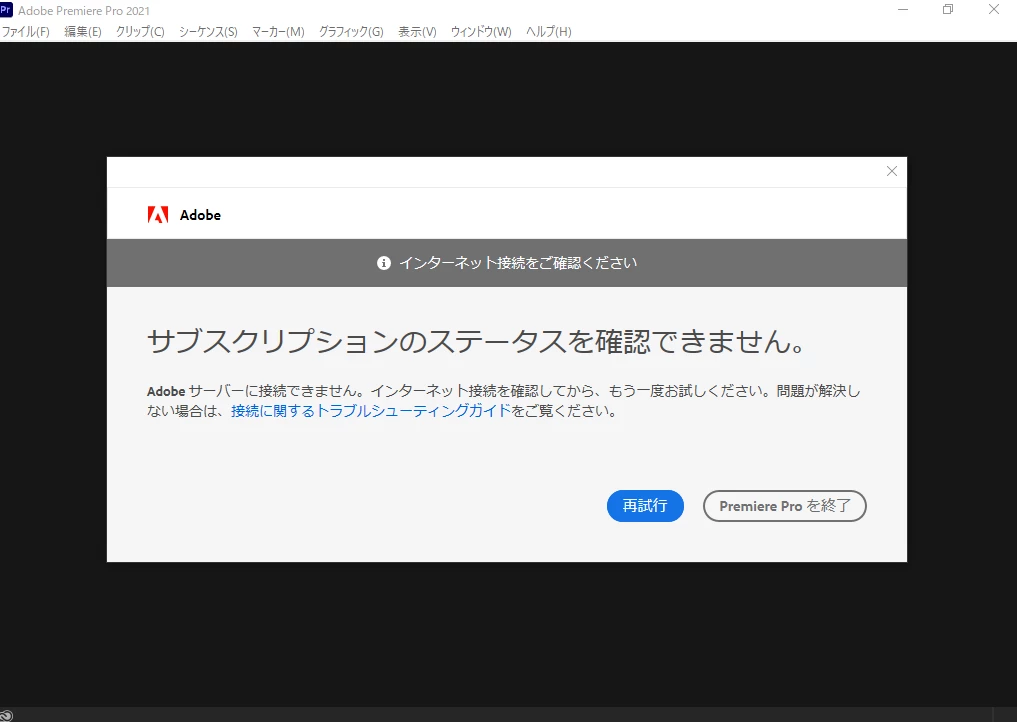Click the Adobe logo in dialog
Screen dimensions: 1017x722
tap(158, 215)
